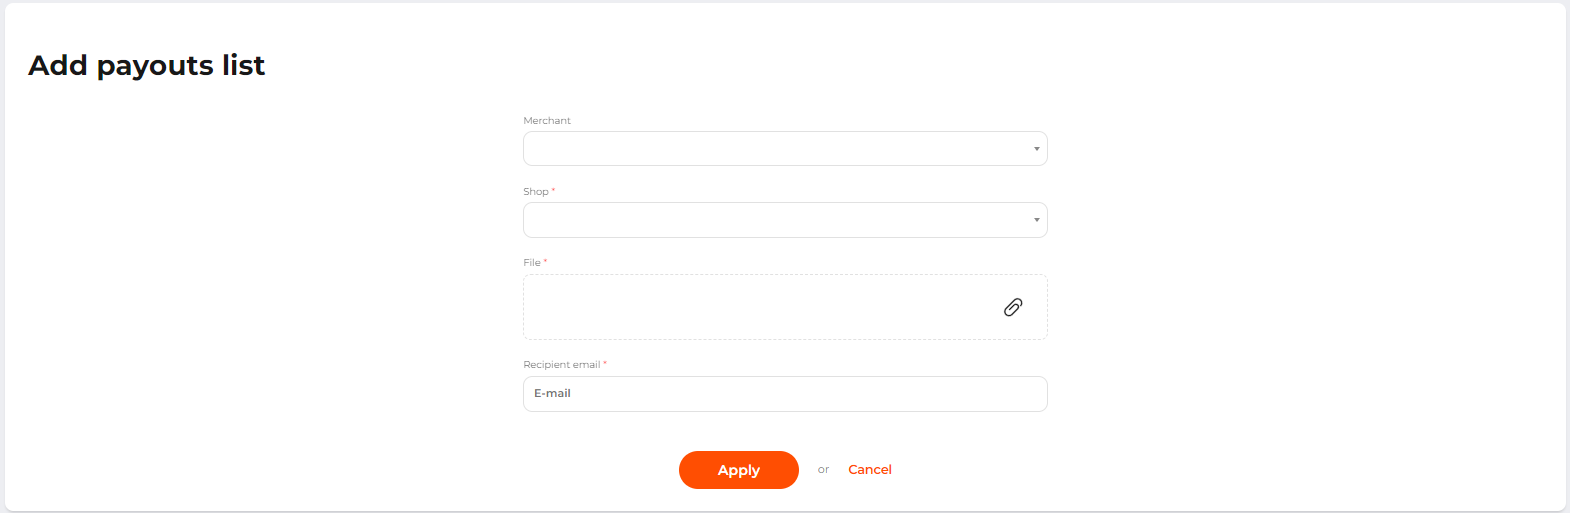Screen dimensions: 1570x513
Task: Expand the Shop dropdown arrow
Action: click(1036, 220)
